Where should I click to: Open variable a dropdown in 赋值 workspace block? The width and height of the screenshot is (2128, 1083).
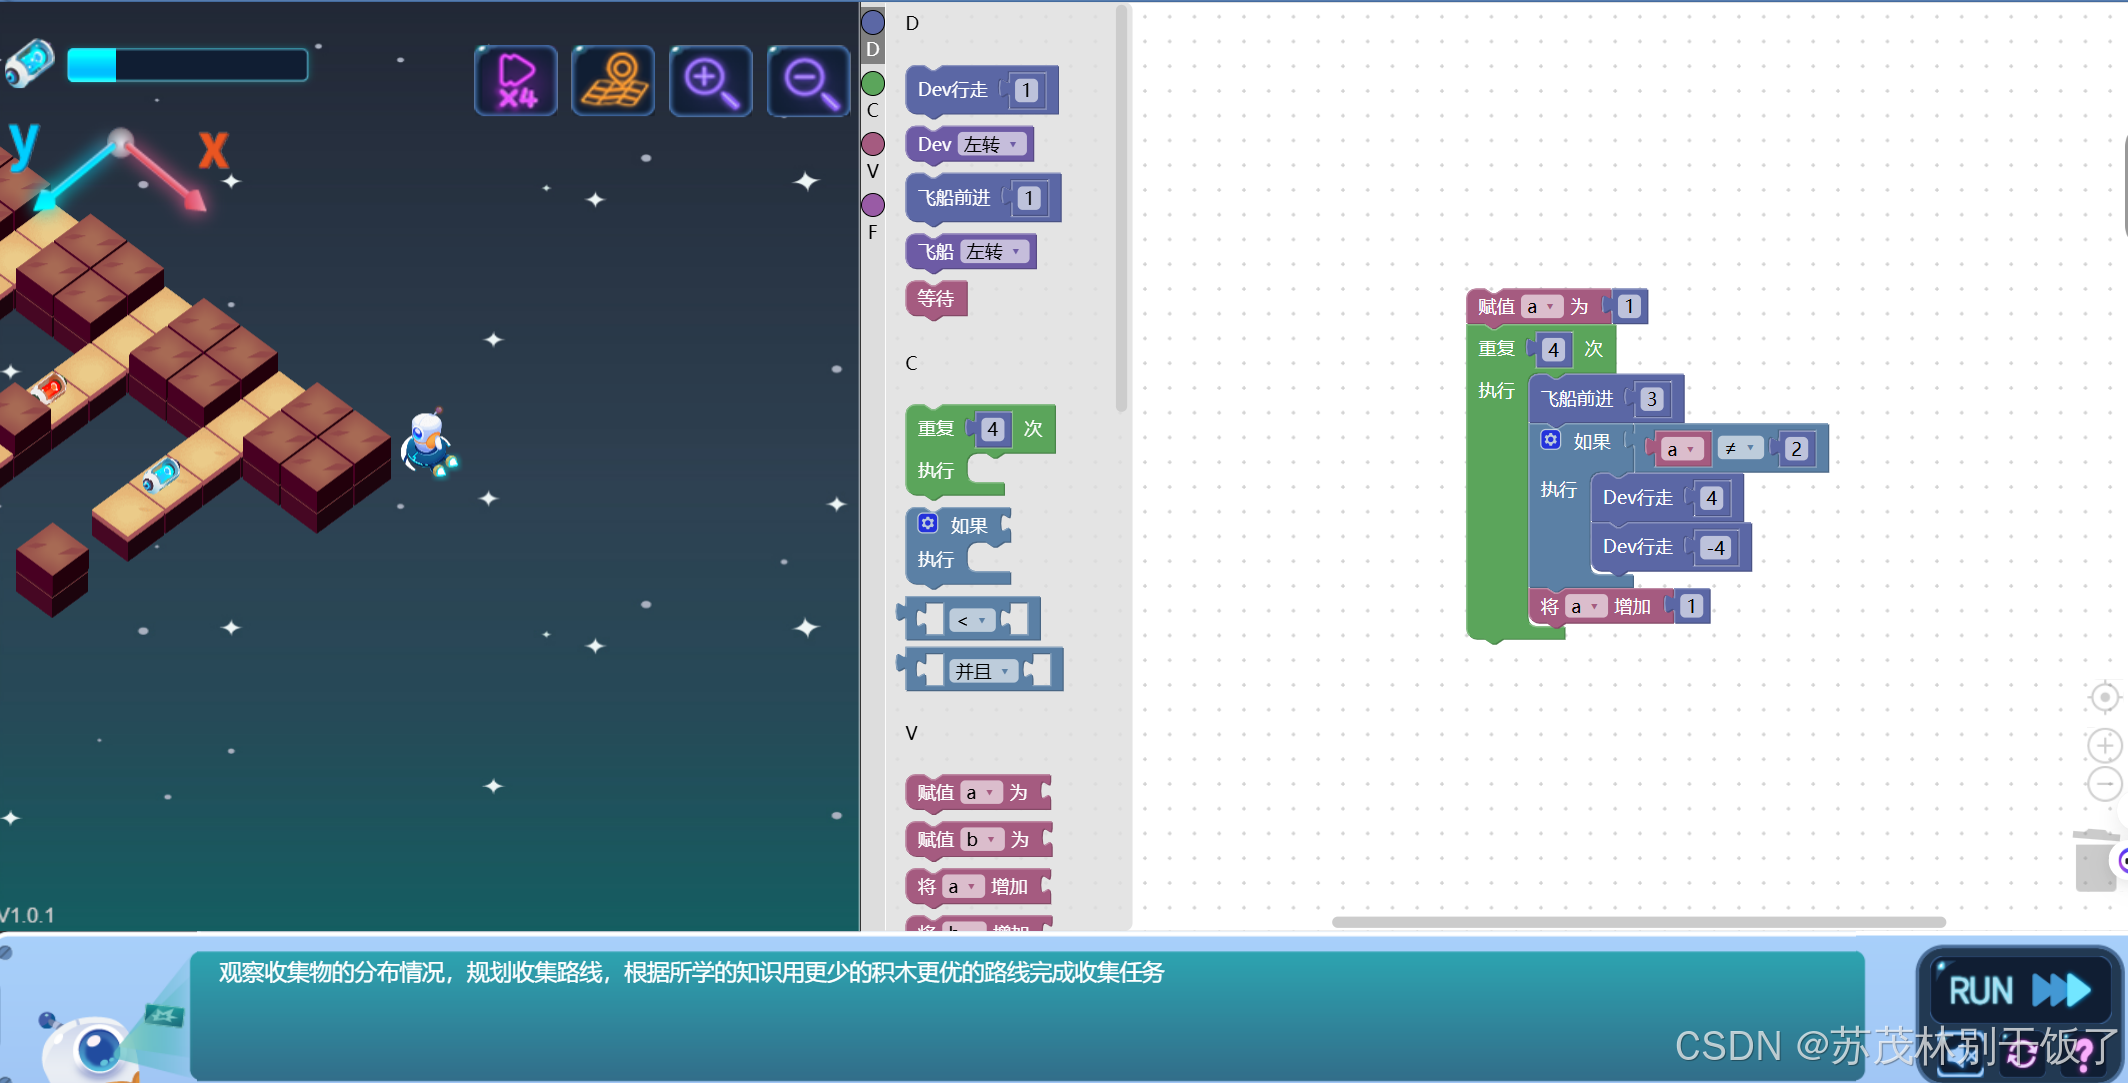pyautogui.click(x=1541, y=307)
